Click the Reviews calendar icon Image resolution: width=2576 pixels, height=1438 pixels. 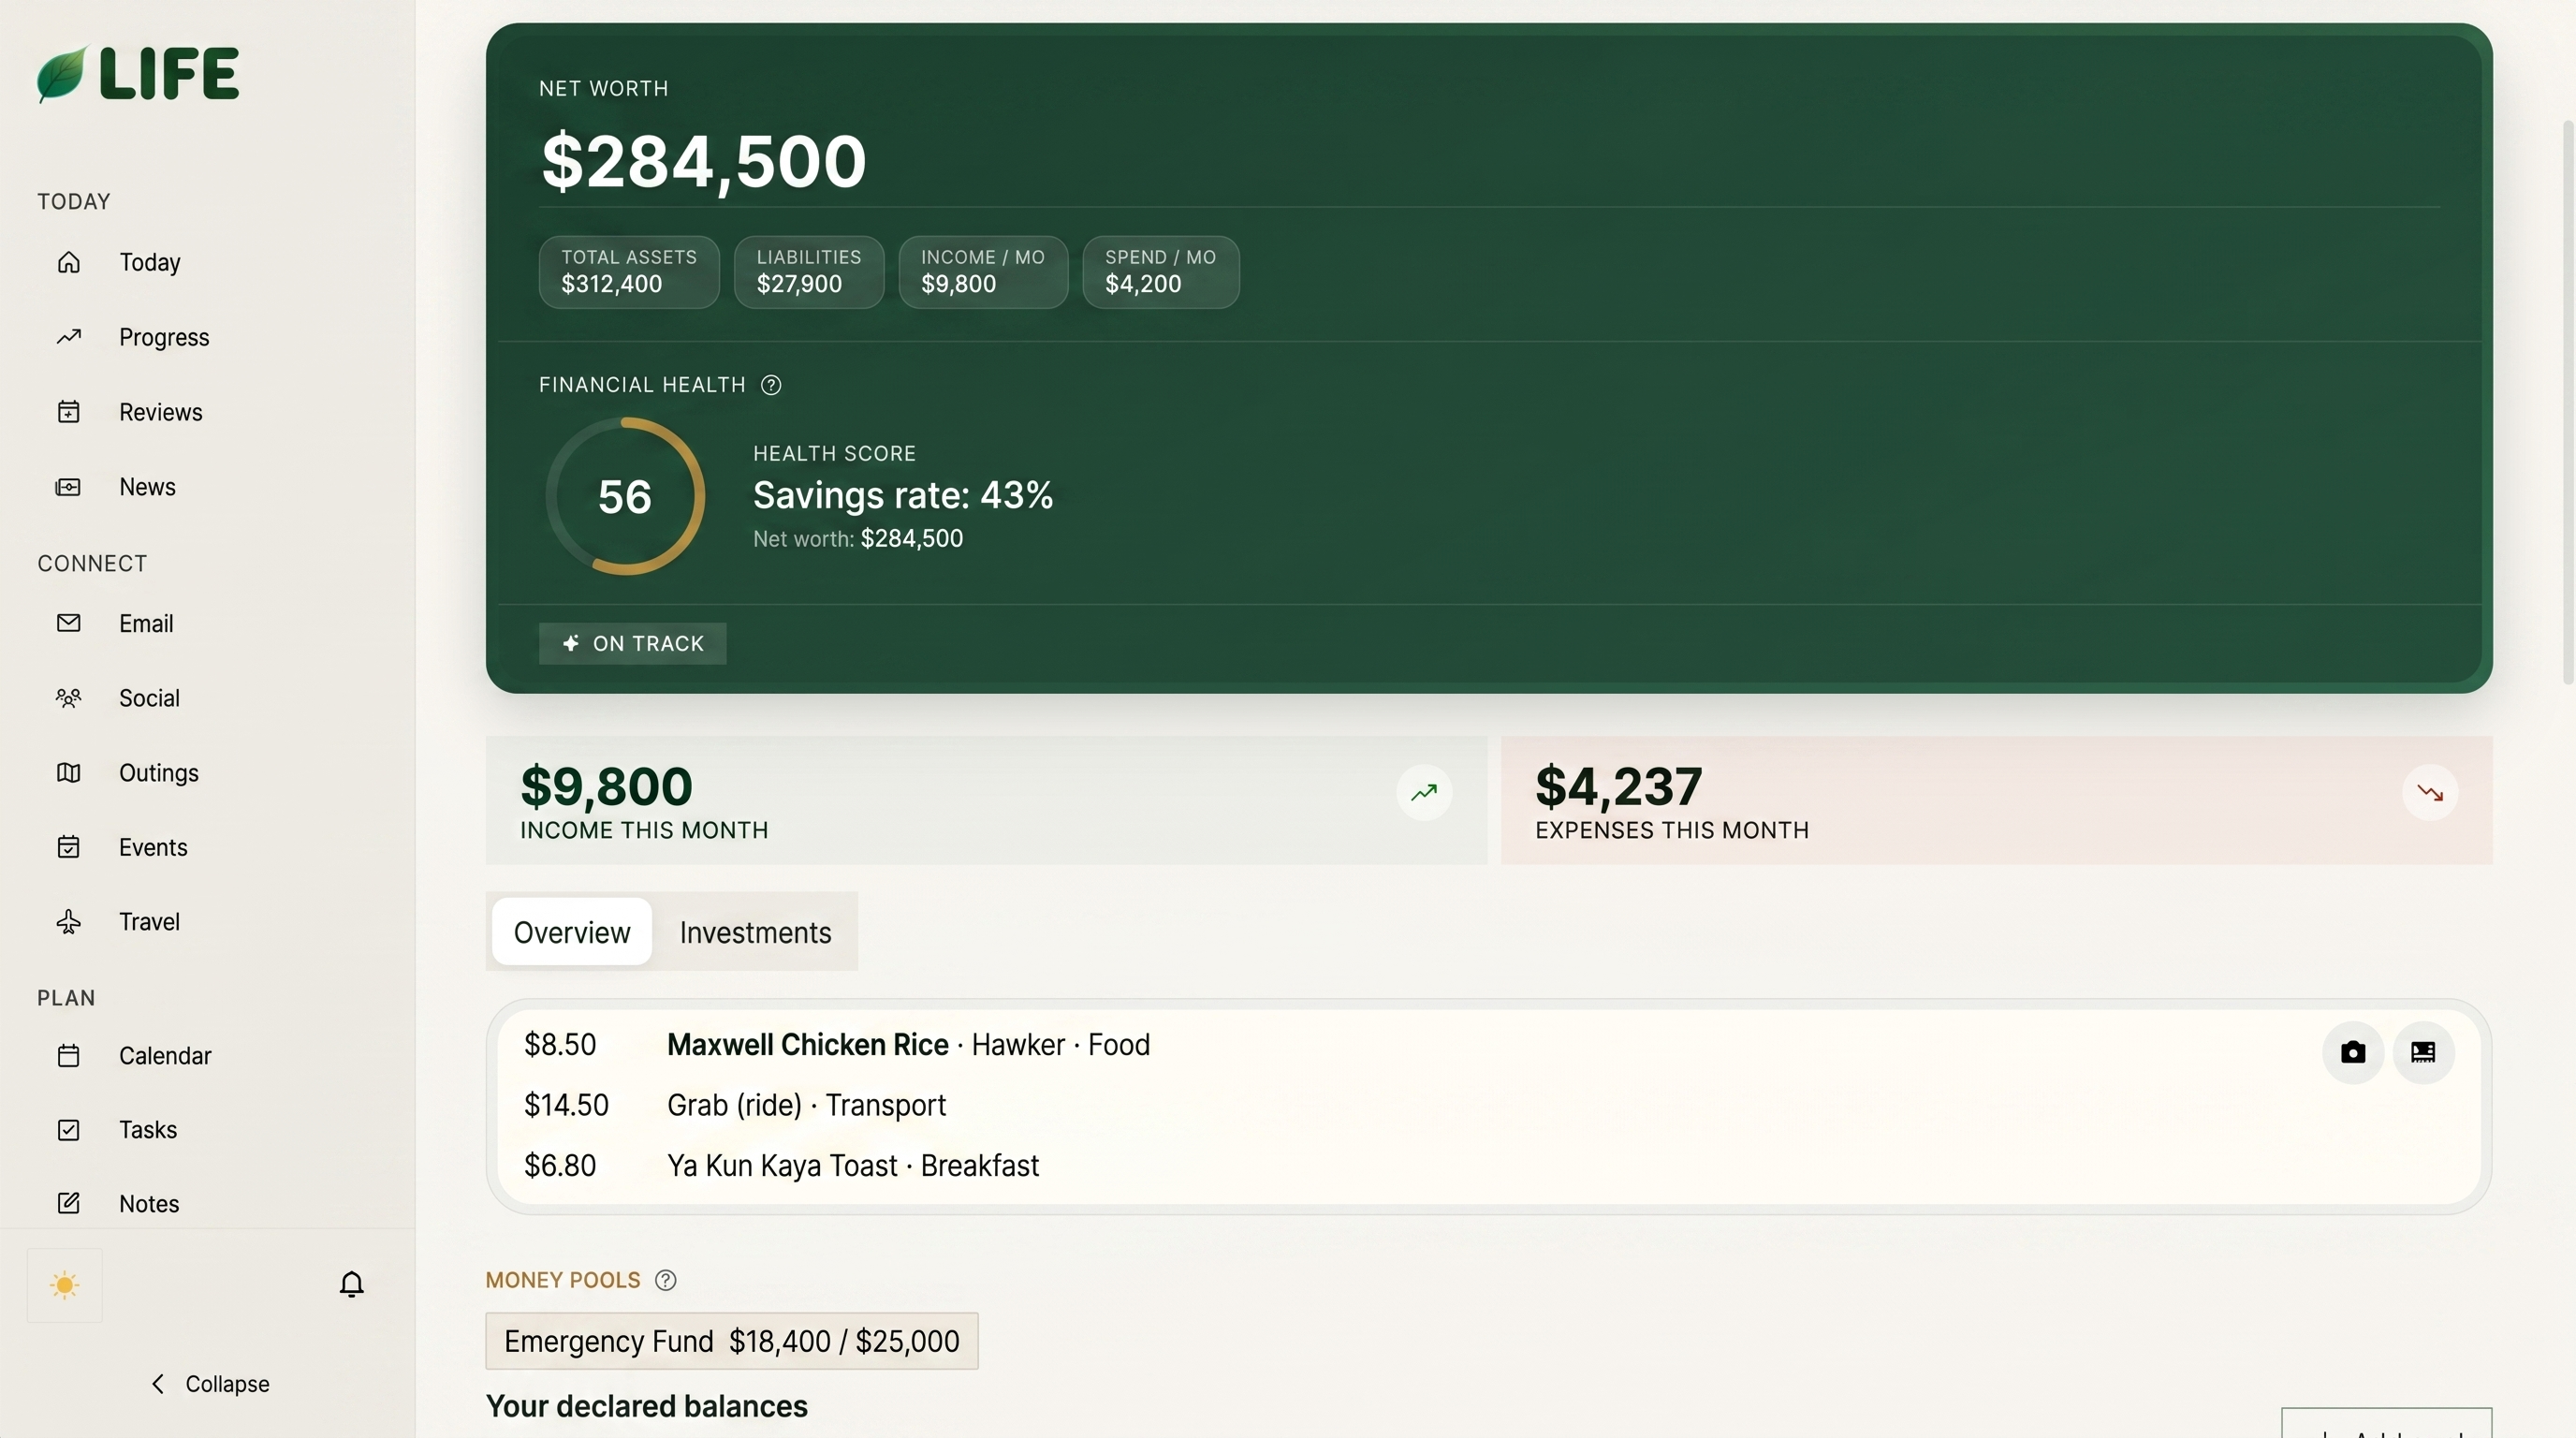coord(68,412)
